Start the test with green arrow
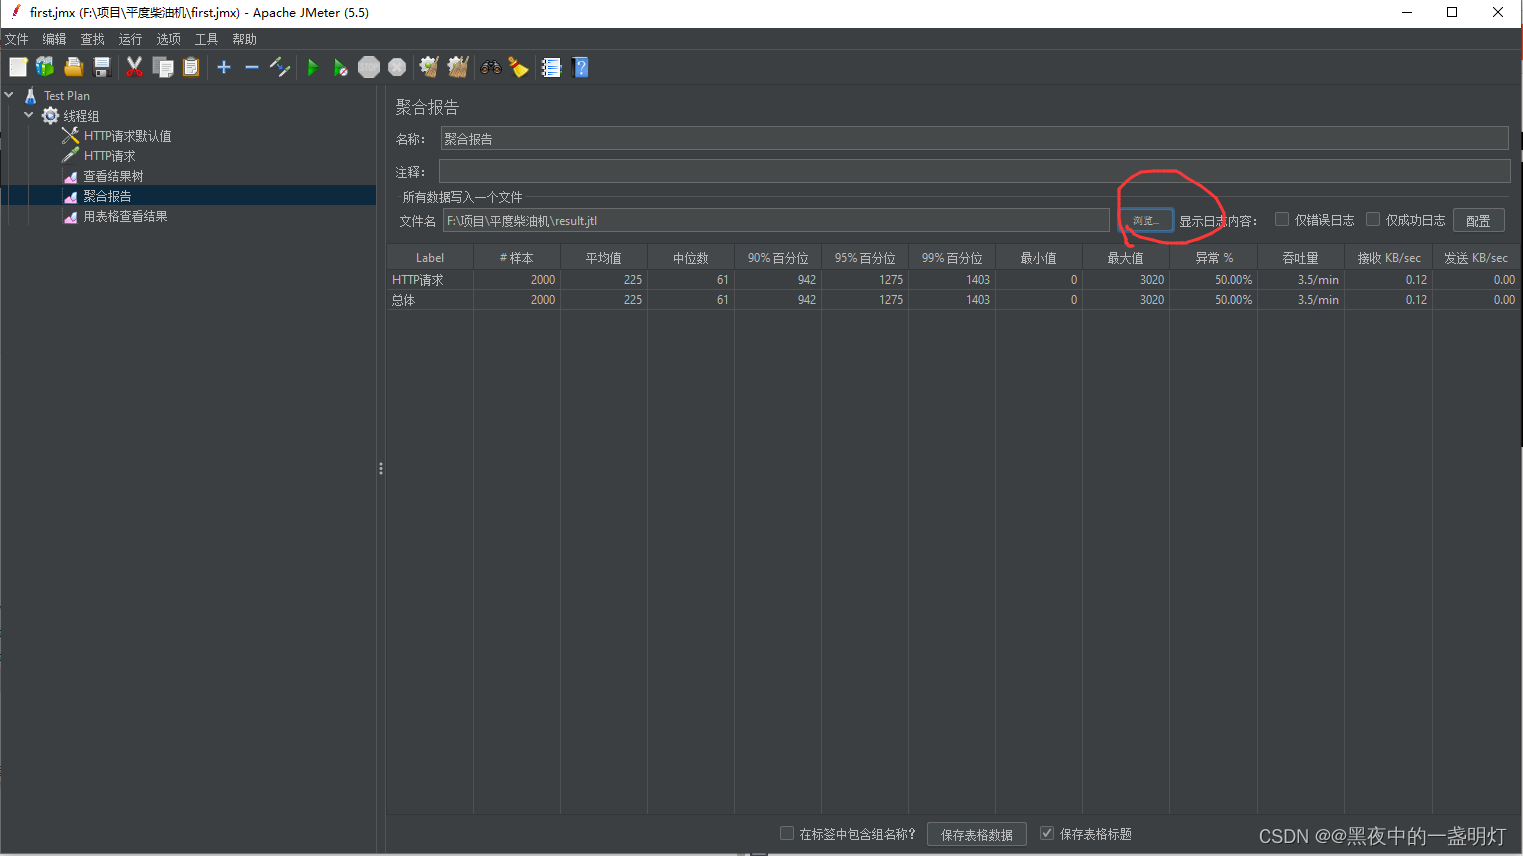 (313, 67)
